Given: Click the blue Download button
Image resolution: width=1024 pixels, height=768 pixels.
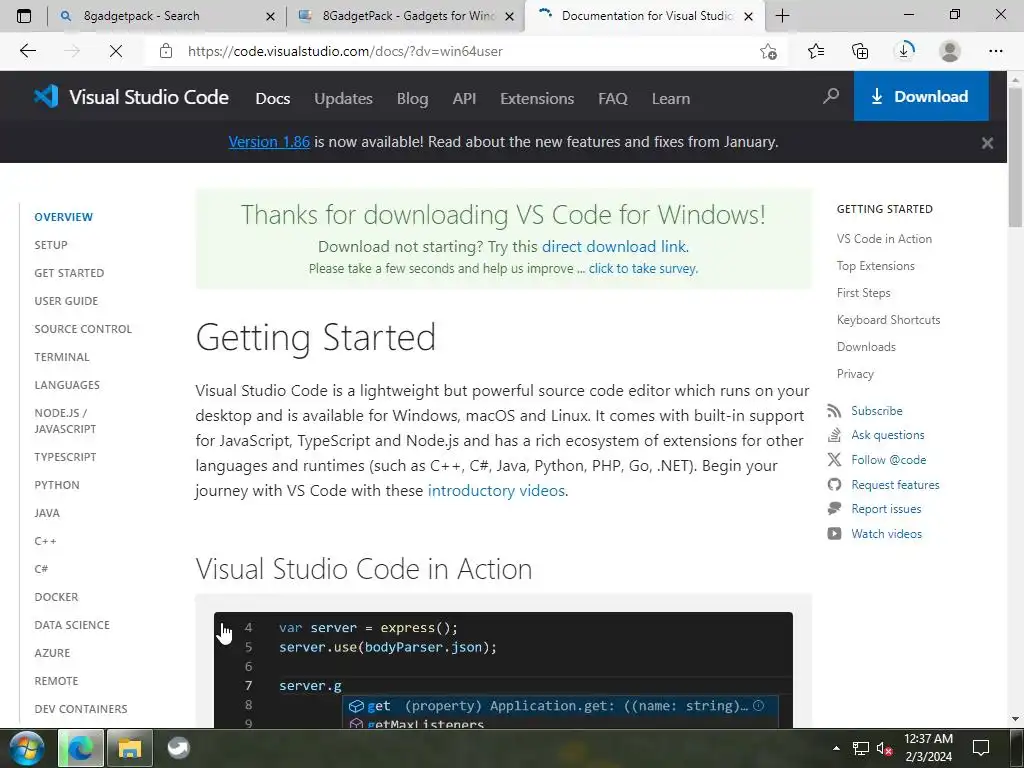Looking at the screenshot, I should (921, 97).
